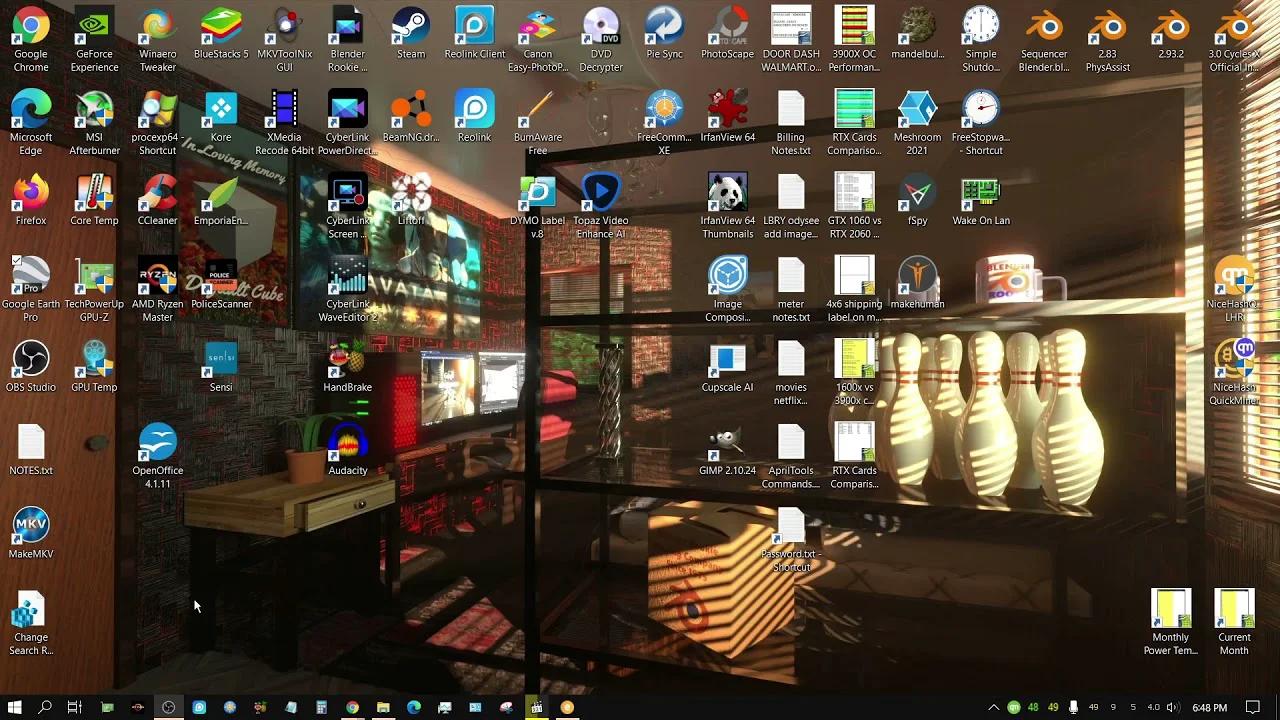Launch HandBrake from the taskbar
Screen dimensions: 1280x720
260,707
